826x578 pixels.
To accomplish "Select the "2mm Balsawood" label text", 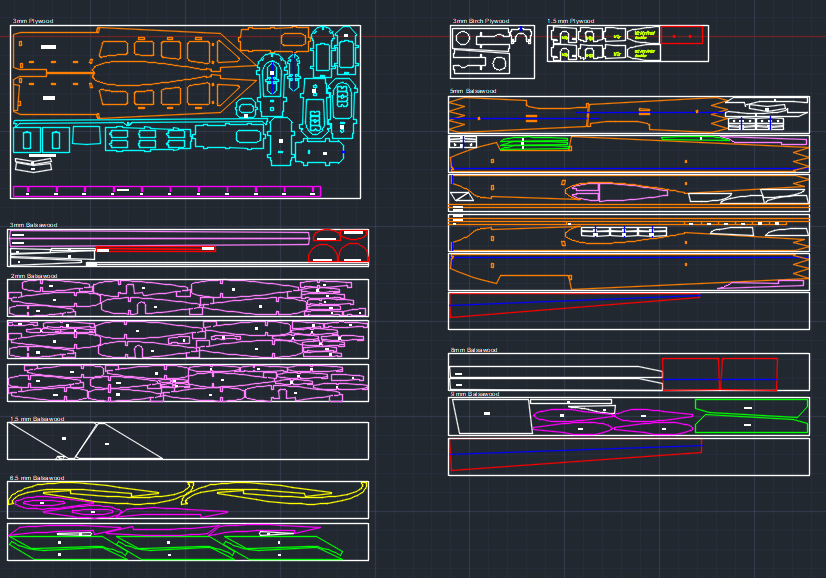I will [34, 276].
